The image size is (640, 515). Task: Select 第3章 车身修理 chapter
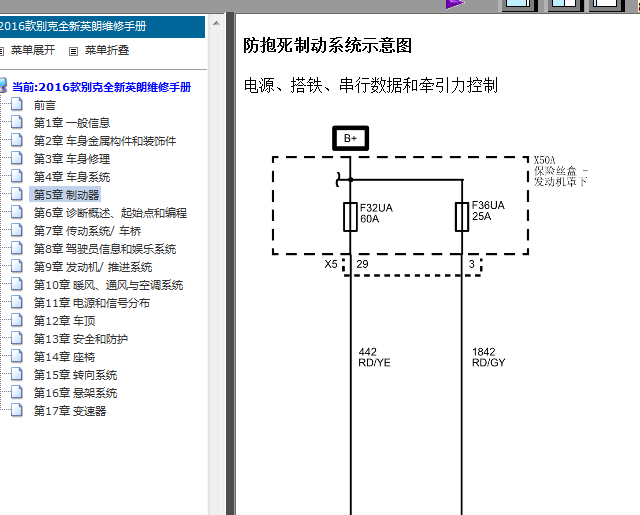72,159
